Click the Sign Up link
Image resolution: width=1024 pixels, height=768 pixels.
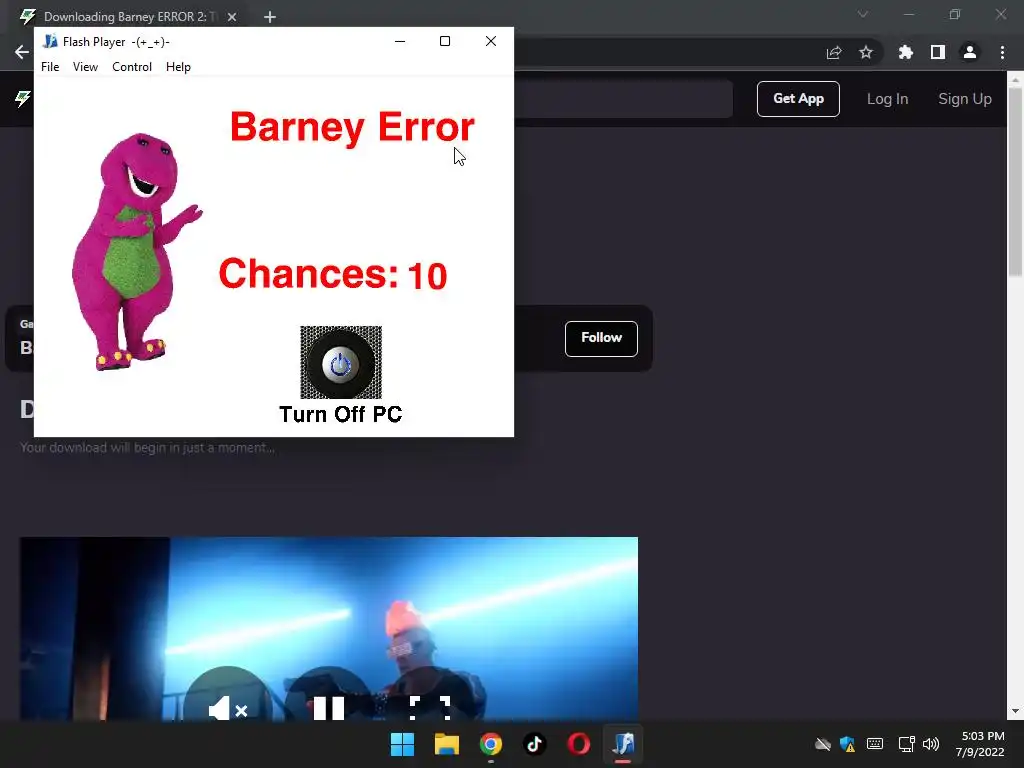(965, 99)
